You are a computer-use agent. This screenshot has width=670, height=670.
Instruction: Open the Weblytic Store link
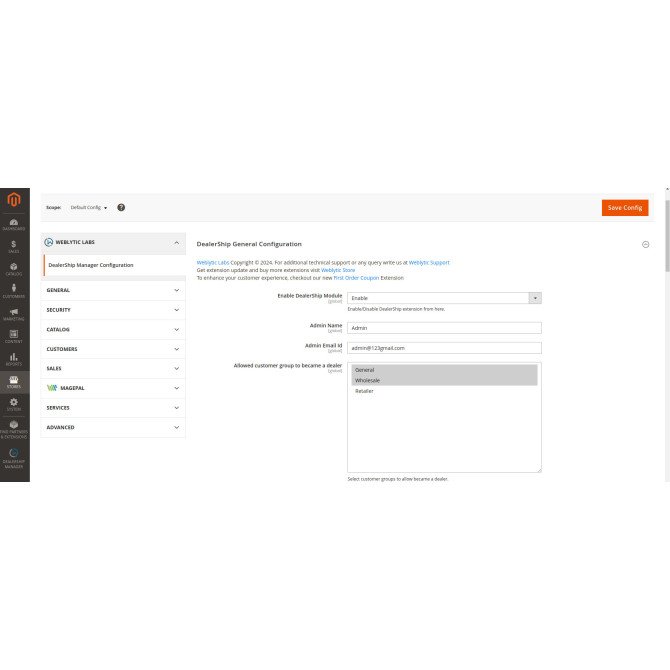point(338,270)
